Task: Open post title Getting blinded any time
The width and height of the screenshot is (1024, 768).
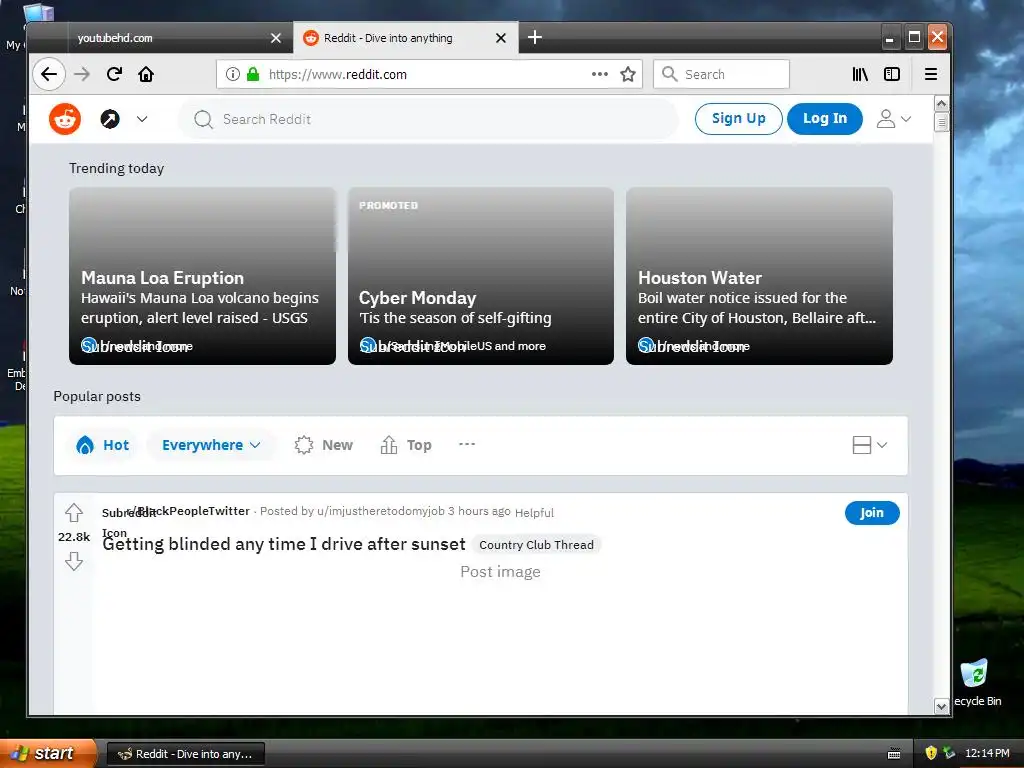Action: tap(284, 544)
